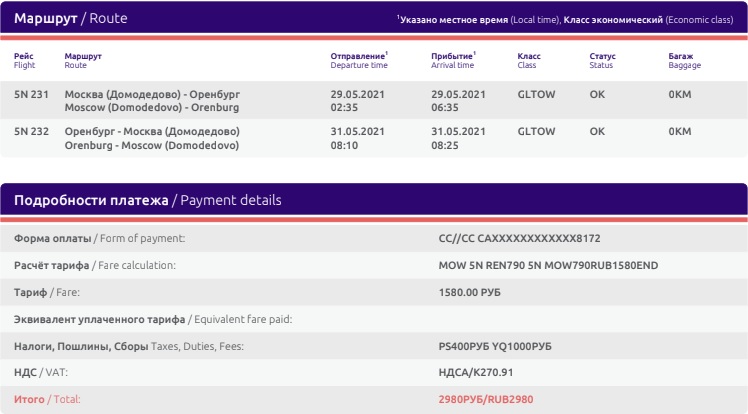Click the 0KM baggage value for flight 5N 231

[680, 94]
